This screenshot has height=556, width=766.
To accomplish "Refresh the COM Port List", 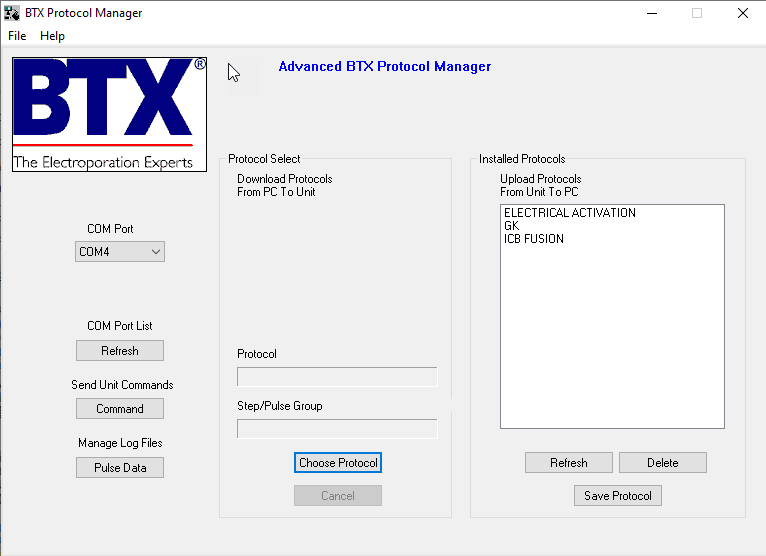I will (x=120, y=351).
